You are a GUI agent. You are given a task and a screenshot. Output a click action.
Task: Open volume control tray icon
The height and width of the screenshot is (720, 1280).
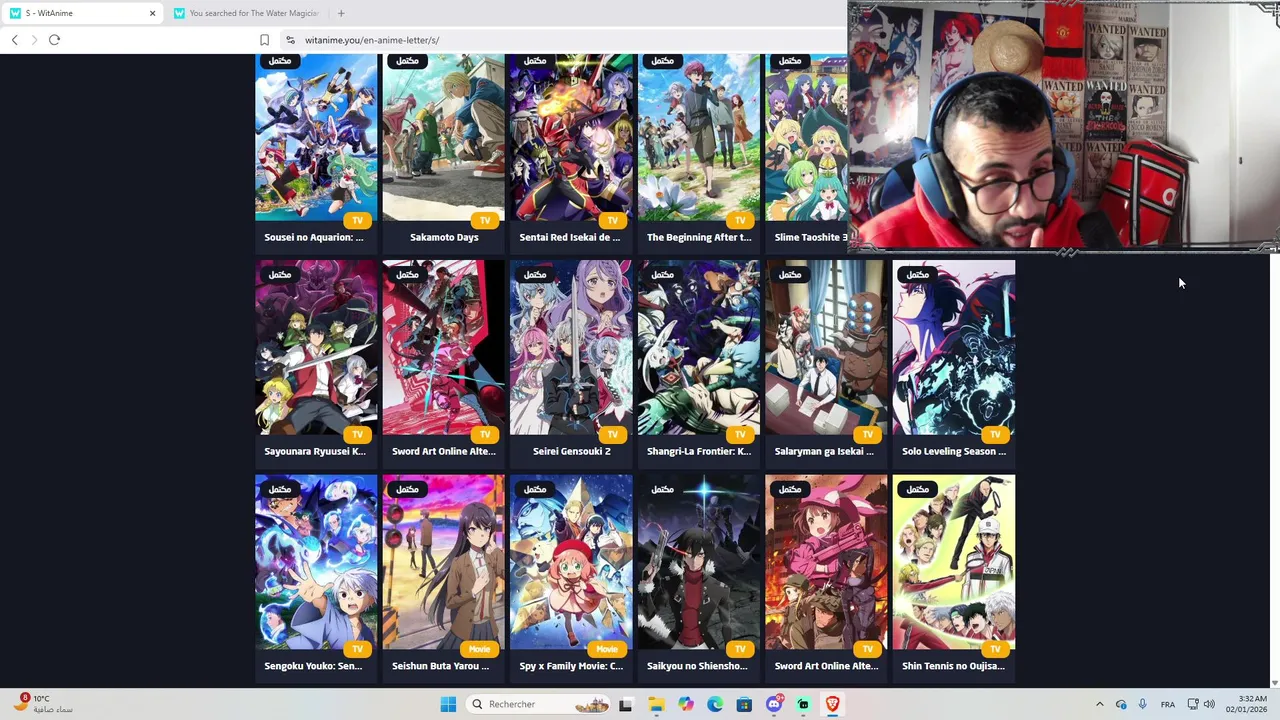[x=1209, y=704]
